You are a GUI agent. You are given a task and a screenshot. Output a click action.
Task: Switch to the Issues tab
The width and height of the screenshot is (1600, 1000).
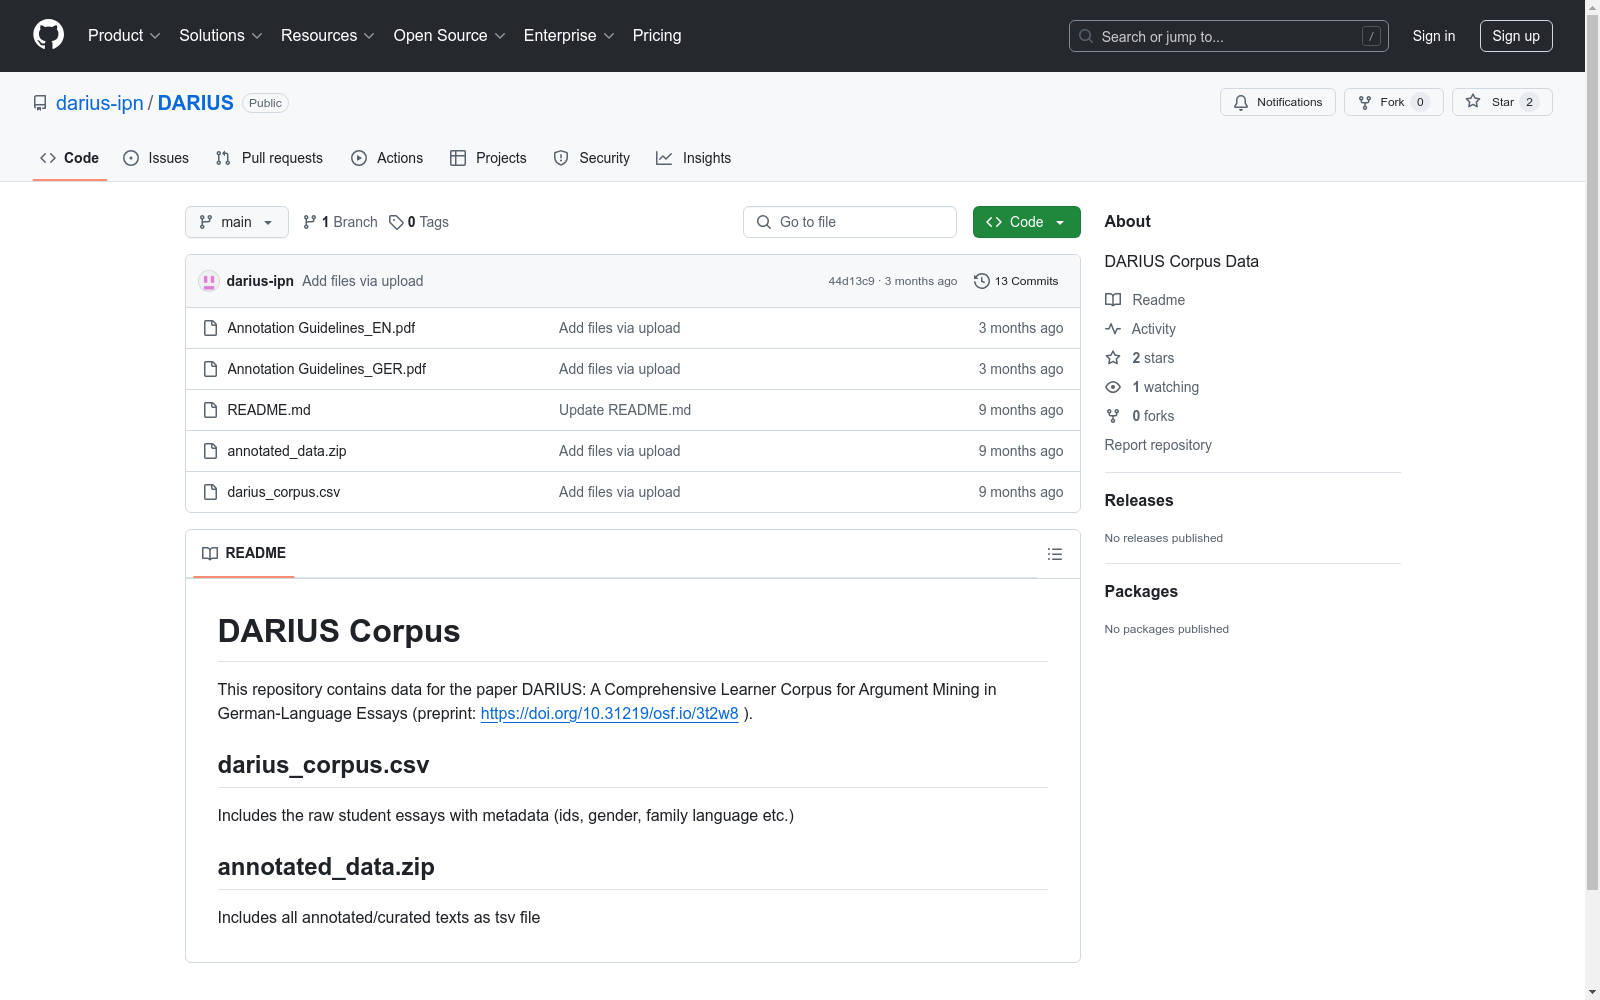(x=156, y=158)
